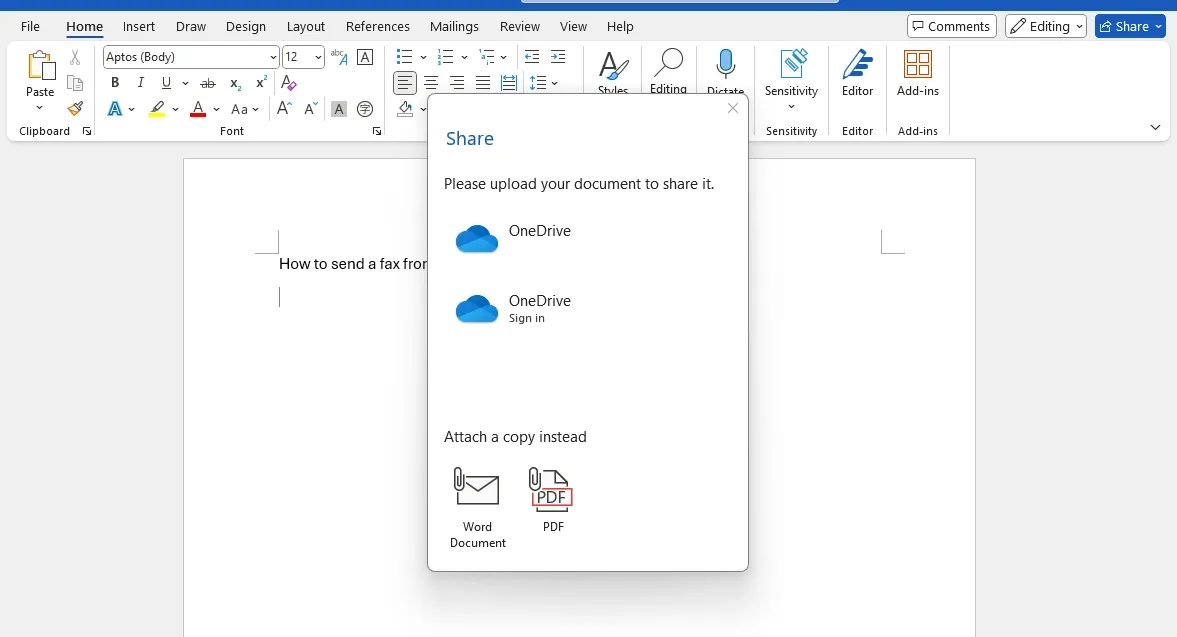Open the text effects dropdown arrow

tap(131, 110)
